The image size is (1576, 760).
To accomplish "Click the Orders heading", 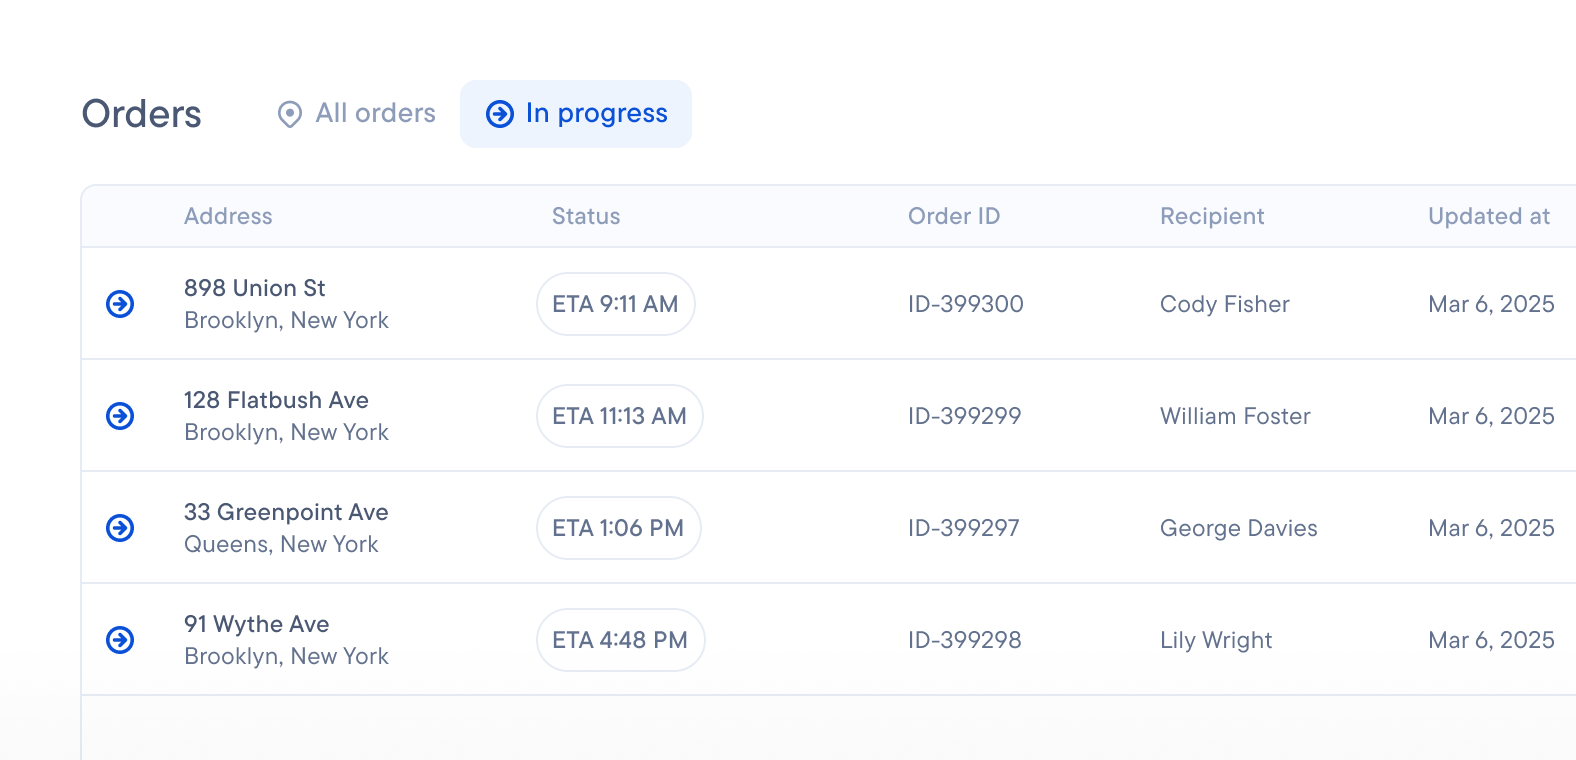I will (140, 114).
